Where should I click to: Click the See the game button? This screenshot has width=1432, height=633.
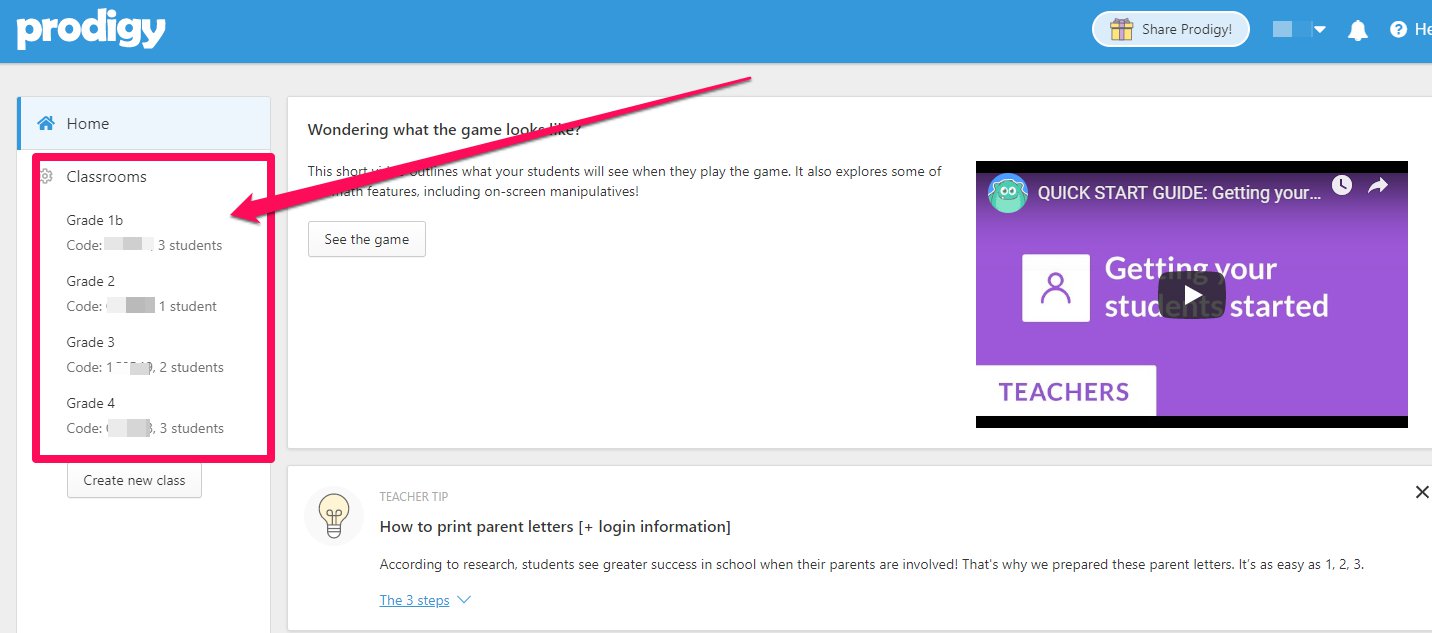click(367, 240)
